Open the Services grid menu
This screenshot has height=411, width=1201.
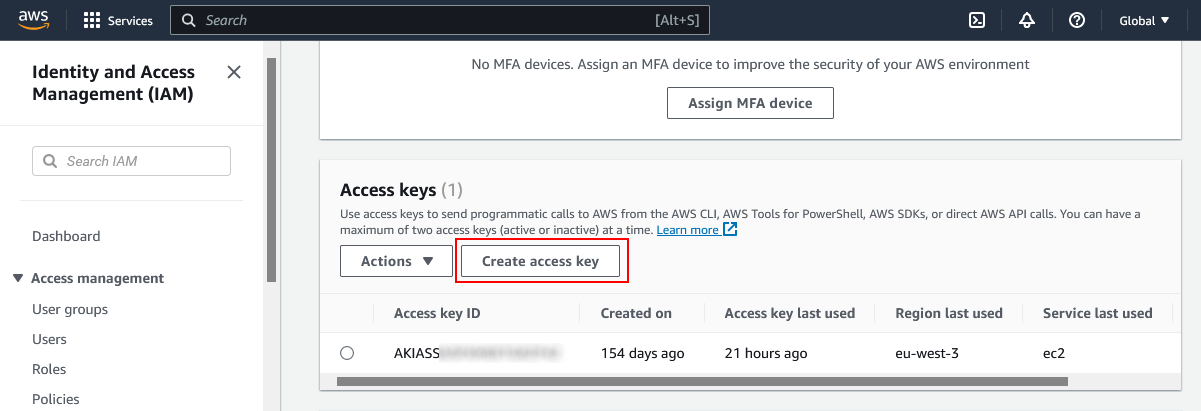[x=118, y=20]
